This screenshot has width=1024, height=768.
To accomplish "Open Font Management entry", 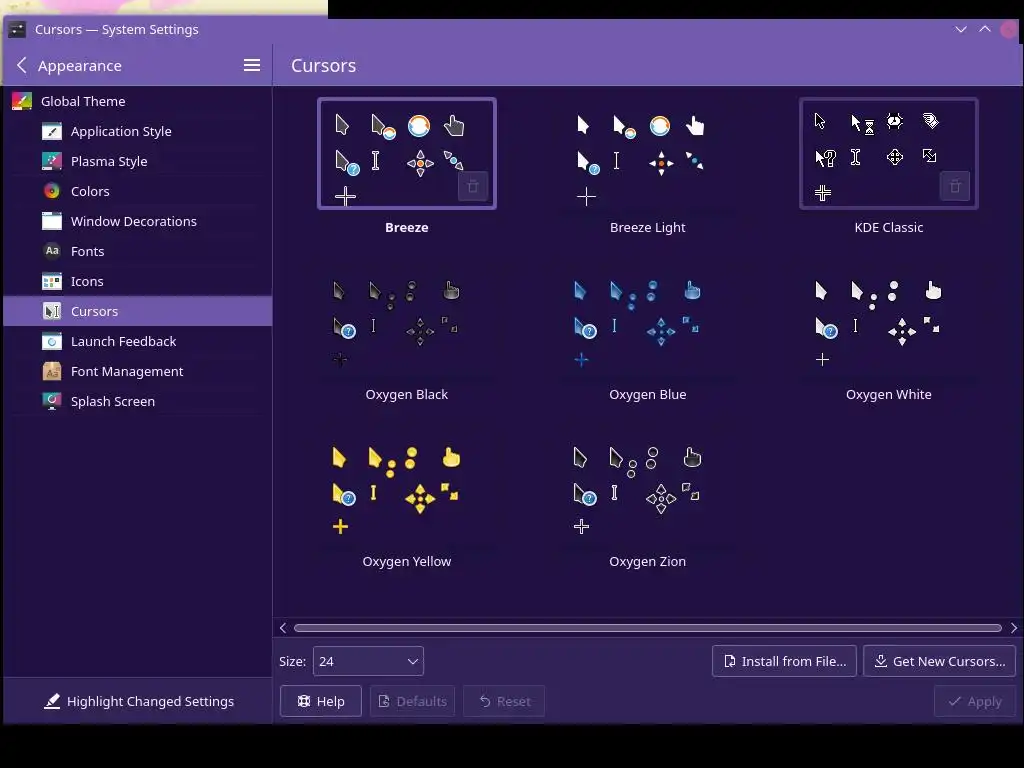I will pos(137,372).
